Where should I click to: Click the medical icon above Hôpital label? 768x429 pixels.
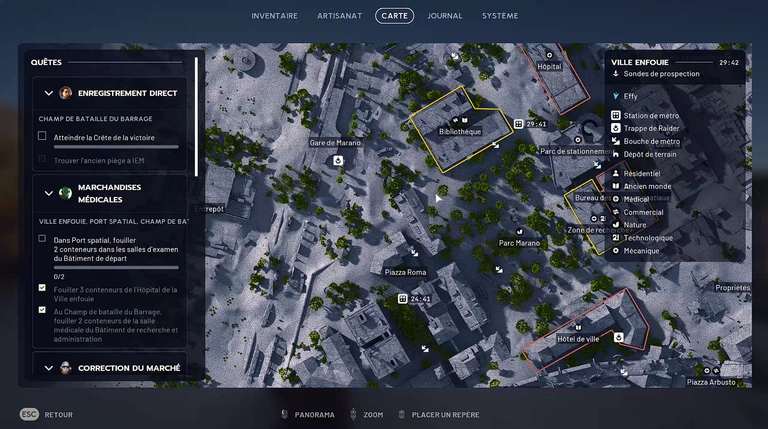[x=549, y=55]
